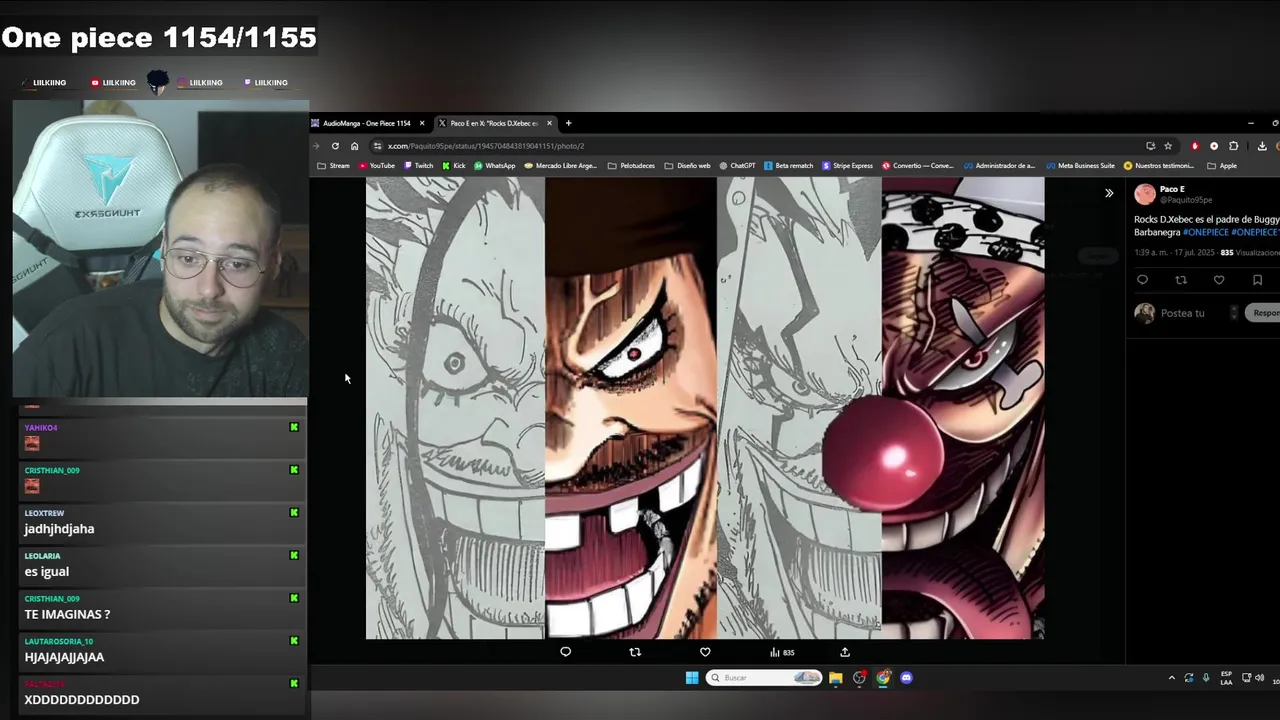The image size is (1280, 720).
Task: Click the heart icon below the photo
Action: (705, 652)
